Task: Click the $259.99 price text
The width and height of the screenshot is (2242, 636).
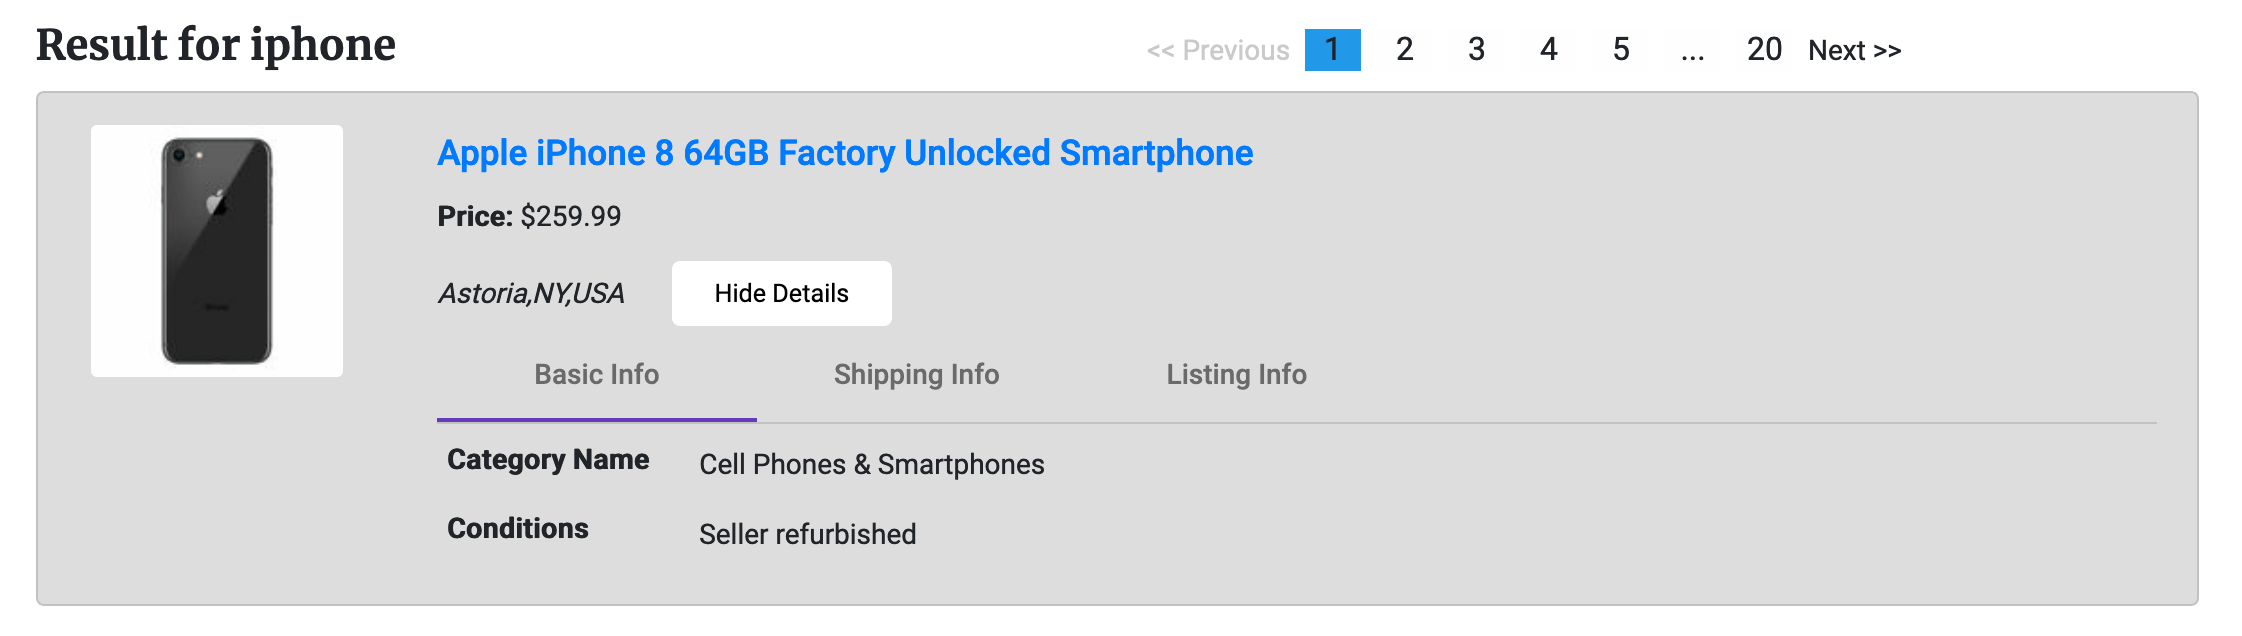Action: point(570,216)
